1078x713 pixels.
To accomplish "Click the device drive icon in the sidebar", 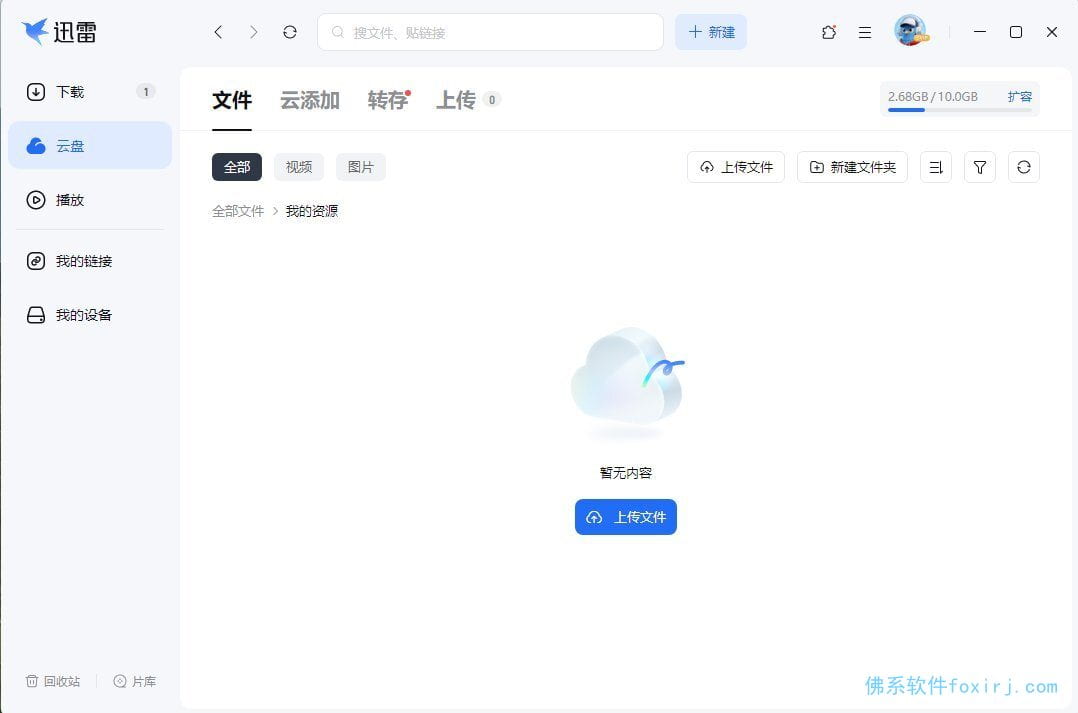I will [36, 315].
